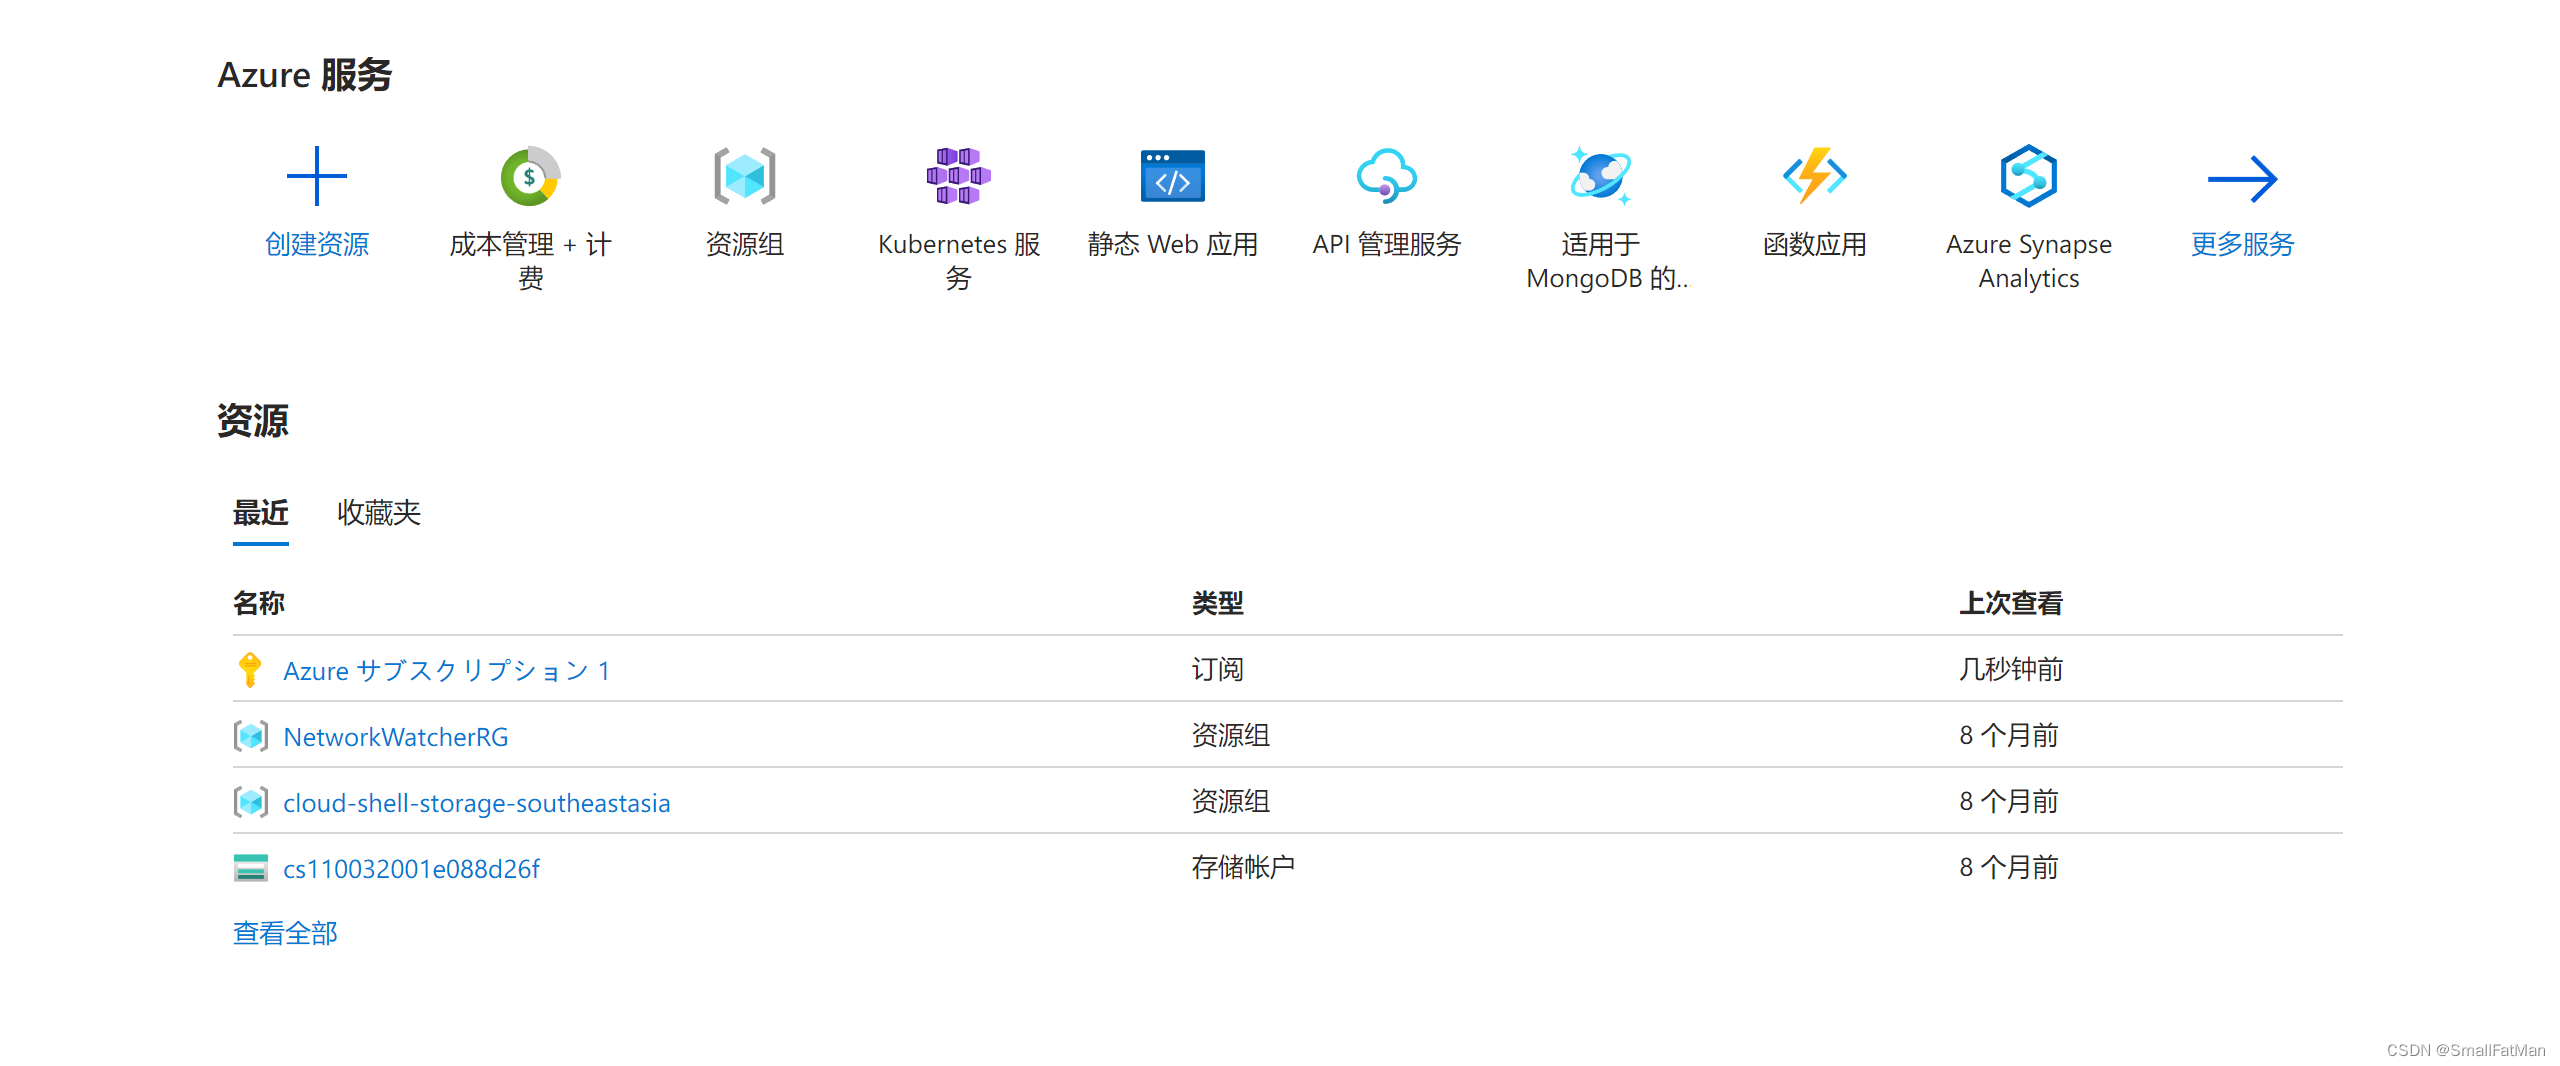This screenshot has width=2560, height=1066.
Task: Click the 存储帐户 type cell
Action: tap(1243, 867)
